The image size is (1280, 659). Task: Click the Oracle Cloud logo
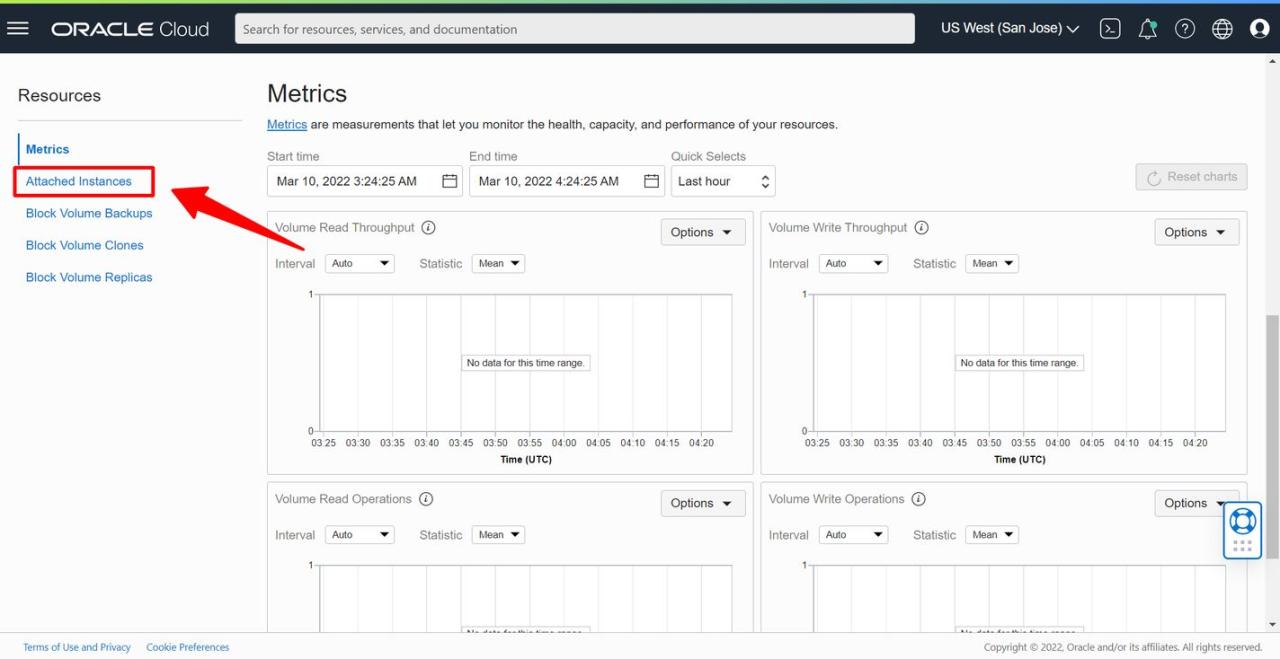click(130, 29)
